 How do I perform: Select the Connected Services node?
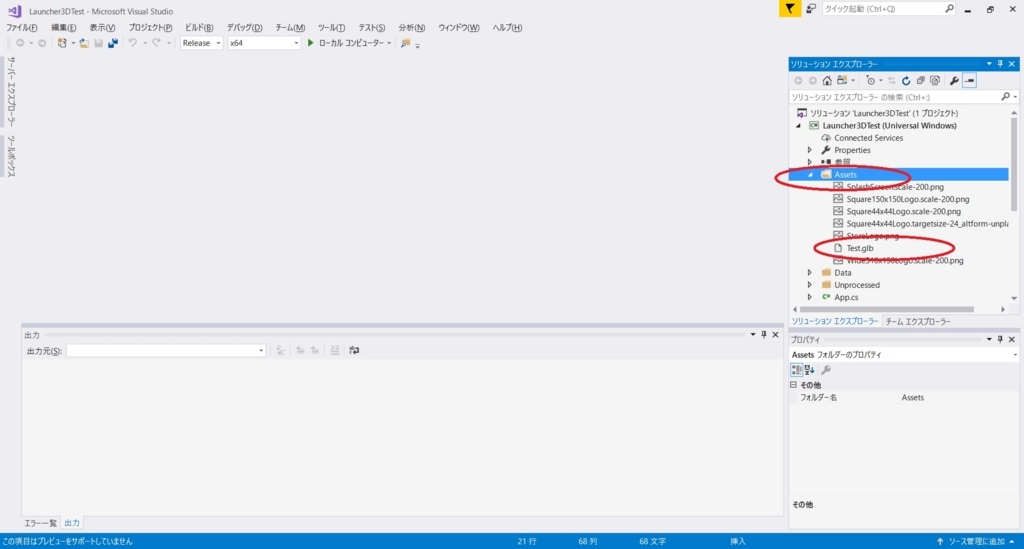click(868, 138)
